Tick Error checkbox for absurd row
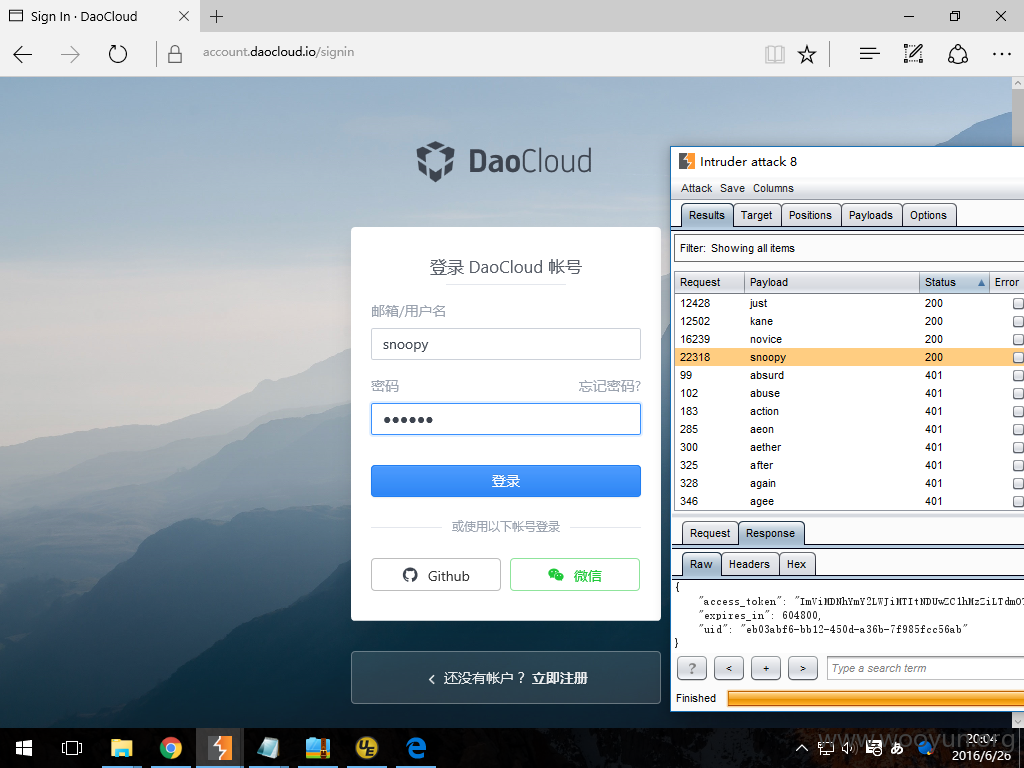Viewport: 1024px width, 768px height. click(x=1017, y=376)
